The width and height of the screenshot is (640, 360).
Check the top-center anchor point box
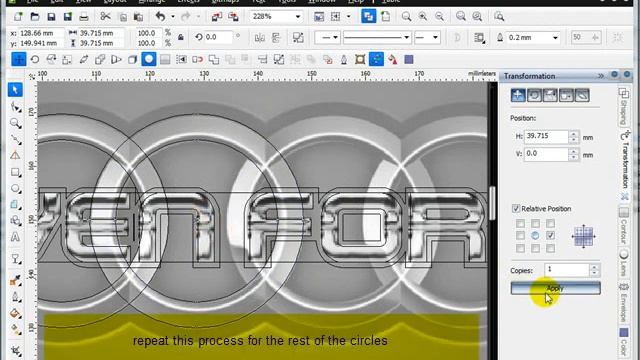[535, 223]
